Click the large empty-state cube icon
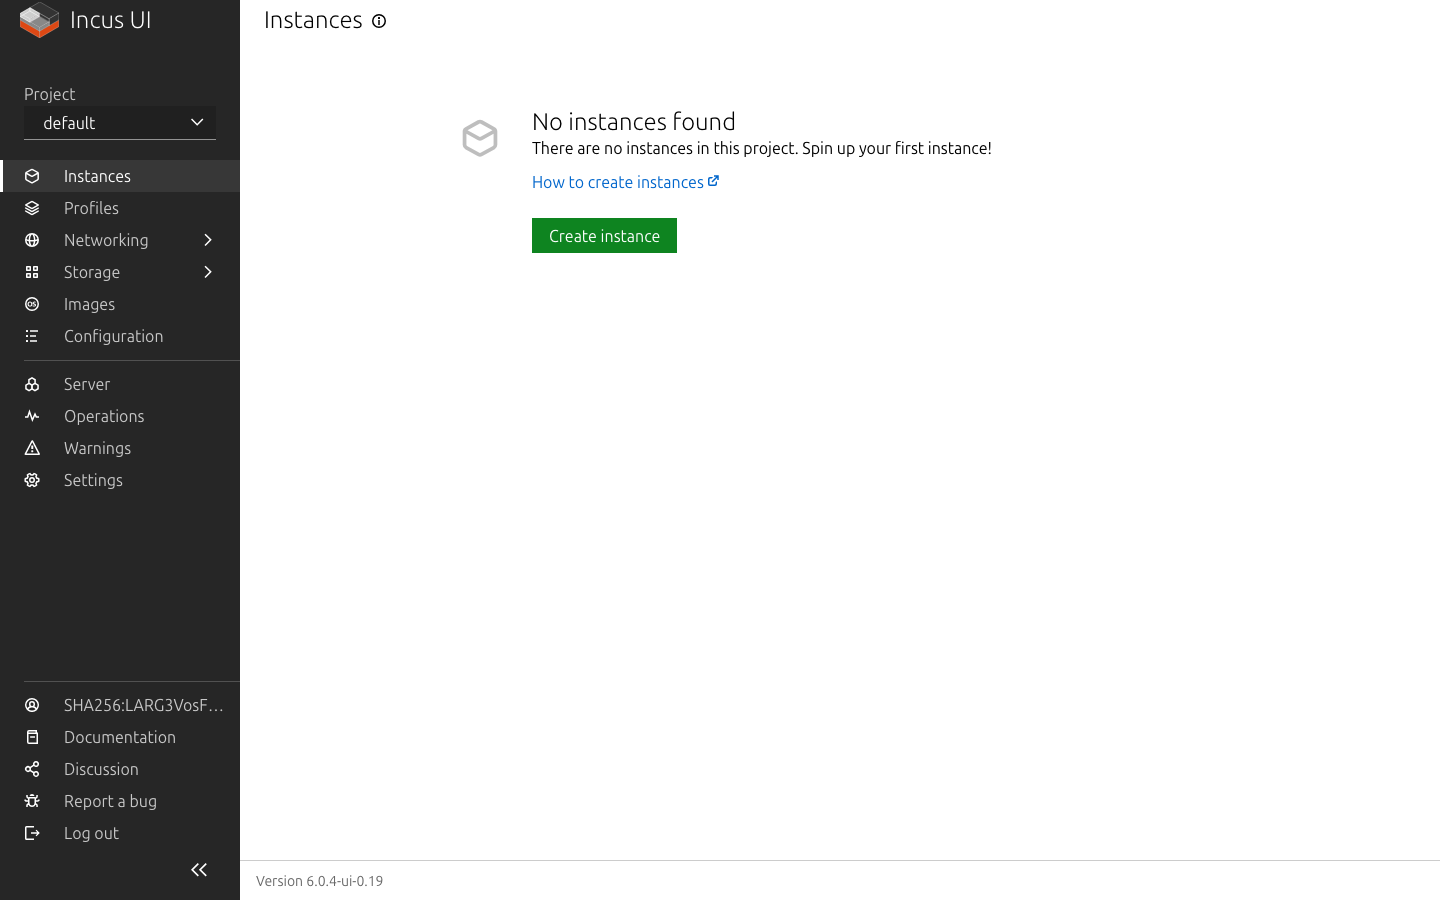The height and width of the screenshot is (900, 1440). point(480,138)
